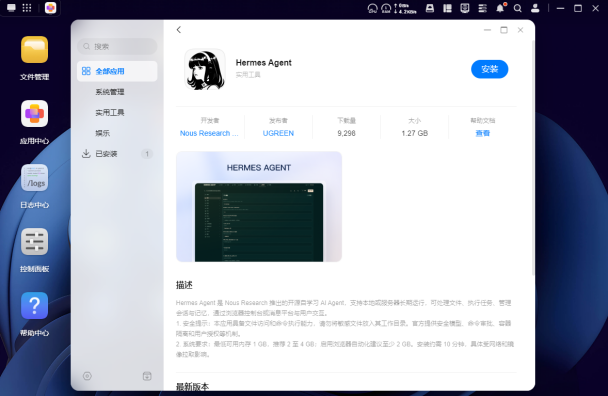608x396 pixels.
Task: Click the 实用工具 subtitle under Hermes Agent
Action: coord(248,74)
